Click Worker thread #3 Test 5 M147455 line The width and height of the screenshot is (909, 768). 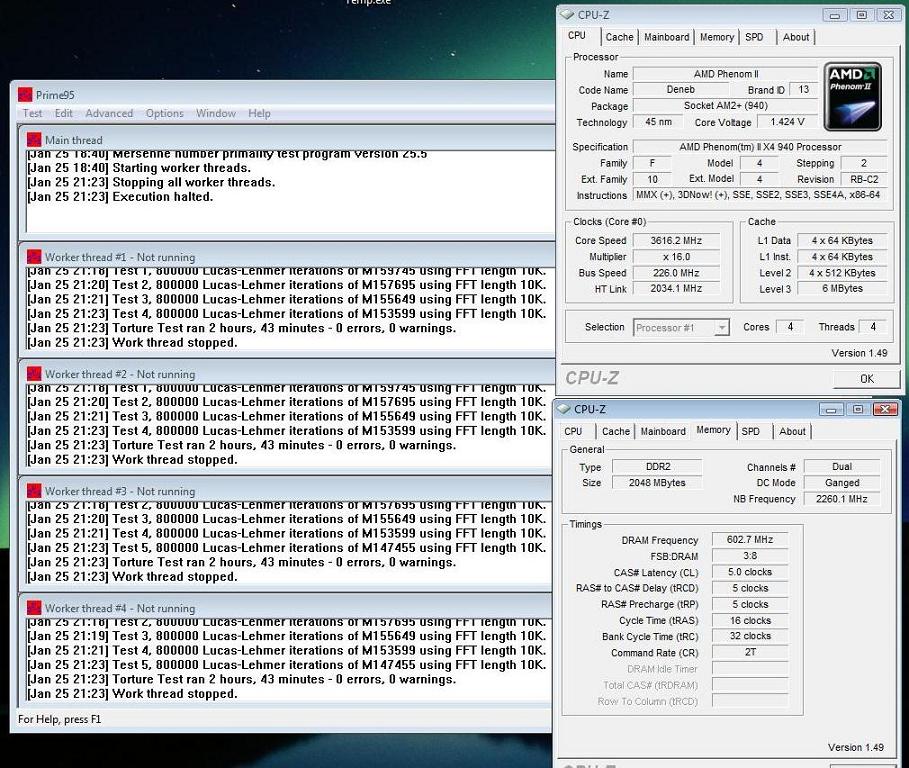point(287,548)
